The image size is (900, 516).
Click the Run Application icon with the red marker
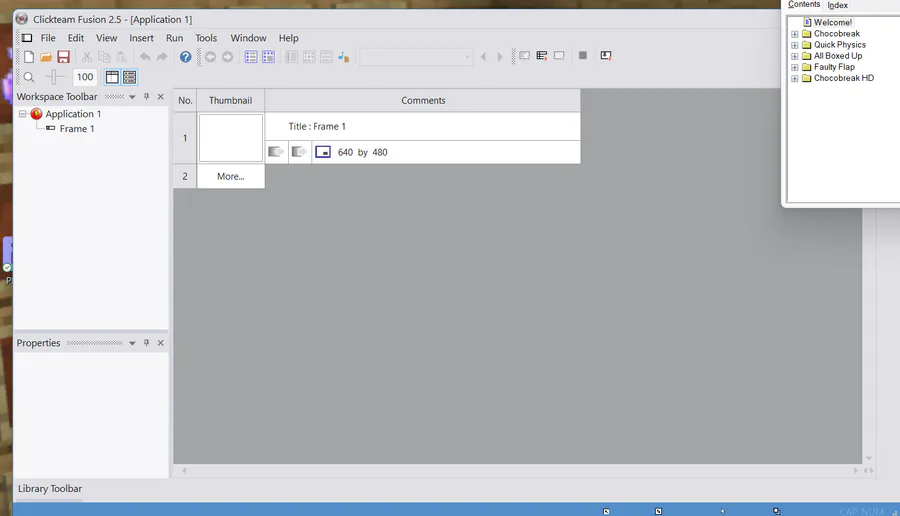(542, 56)
